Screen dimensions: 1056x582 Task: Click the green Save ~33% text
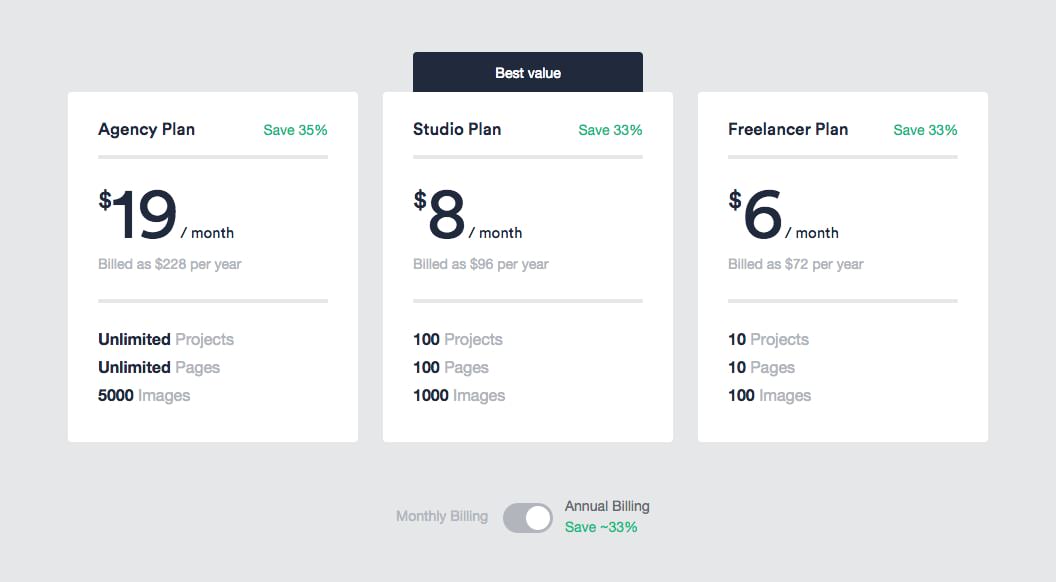601,527
